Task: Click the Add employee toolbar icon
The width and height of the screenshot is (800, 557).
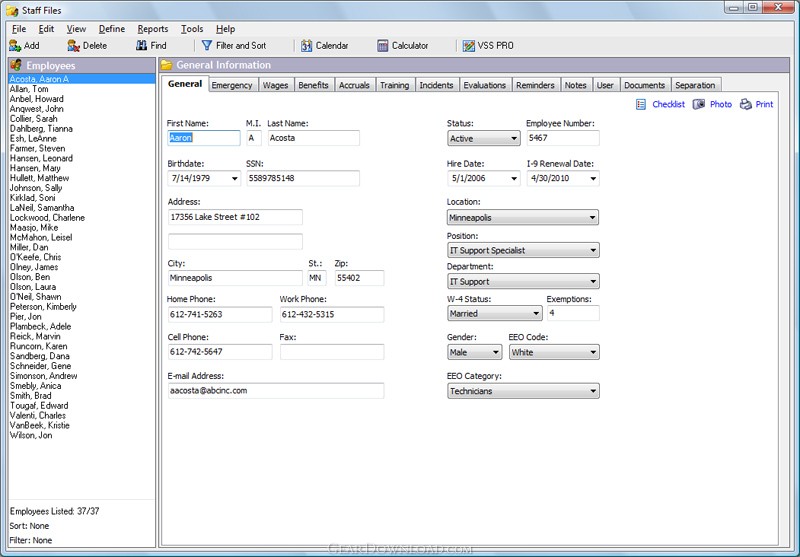Action: tap(15, 46)
